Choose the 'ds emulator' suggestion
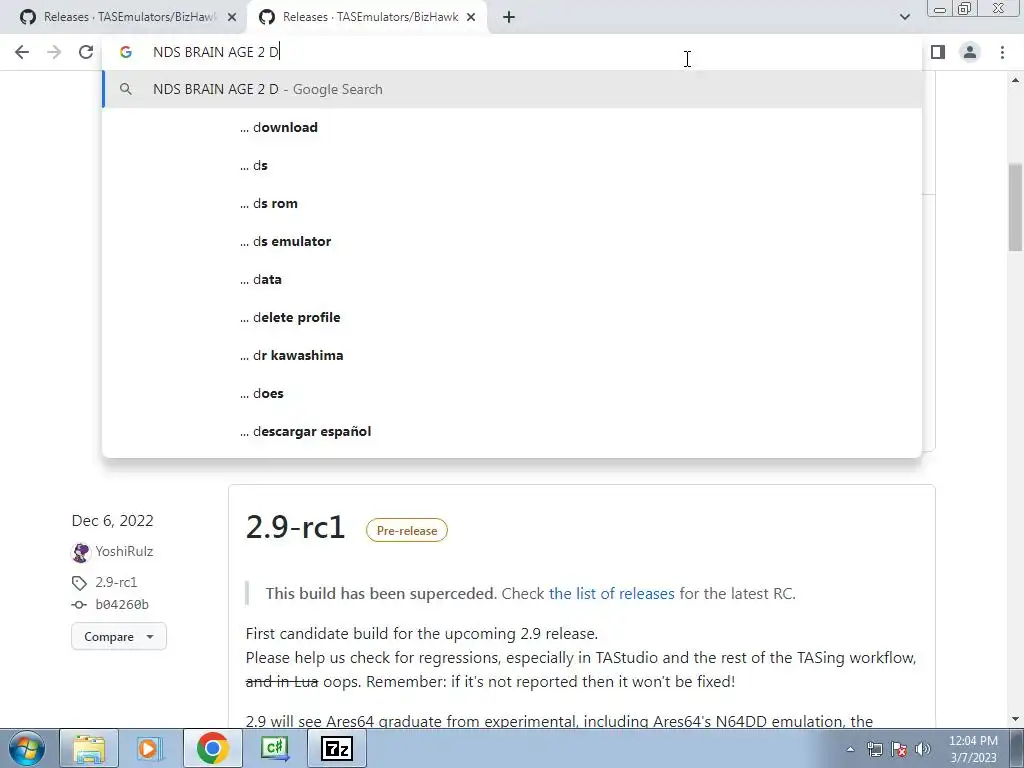Screen dimensions: 1024x768 (513, 241)
